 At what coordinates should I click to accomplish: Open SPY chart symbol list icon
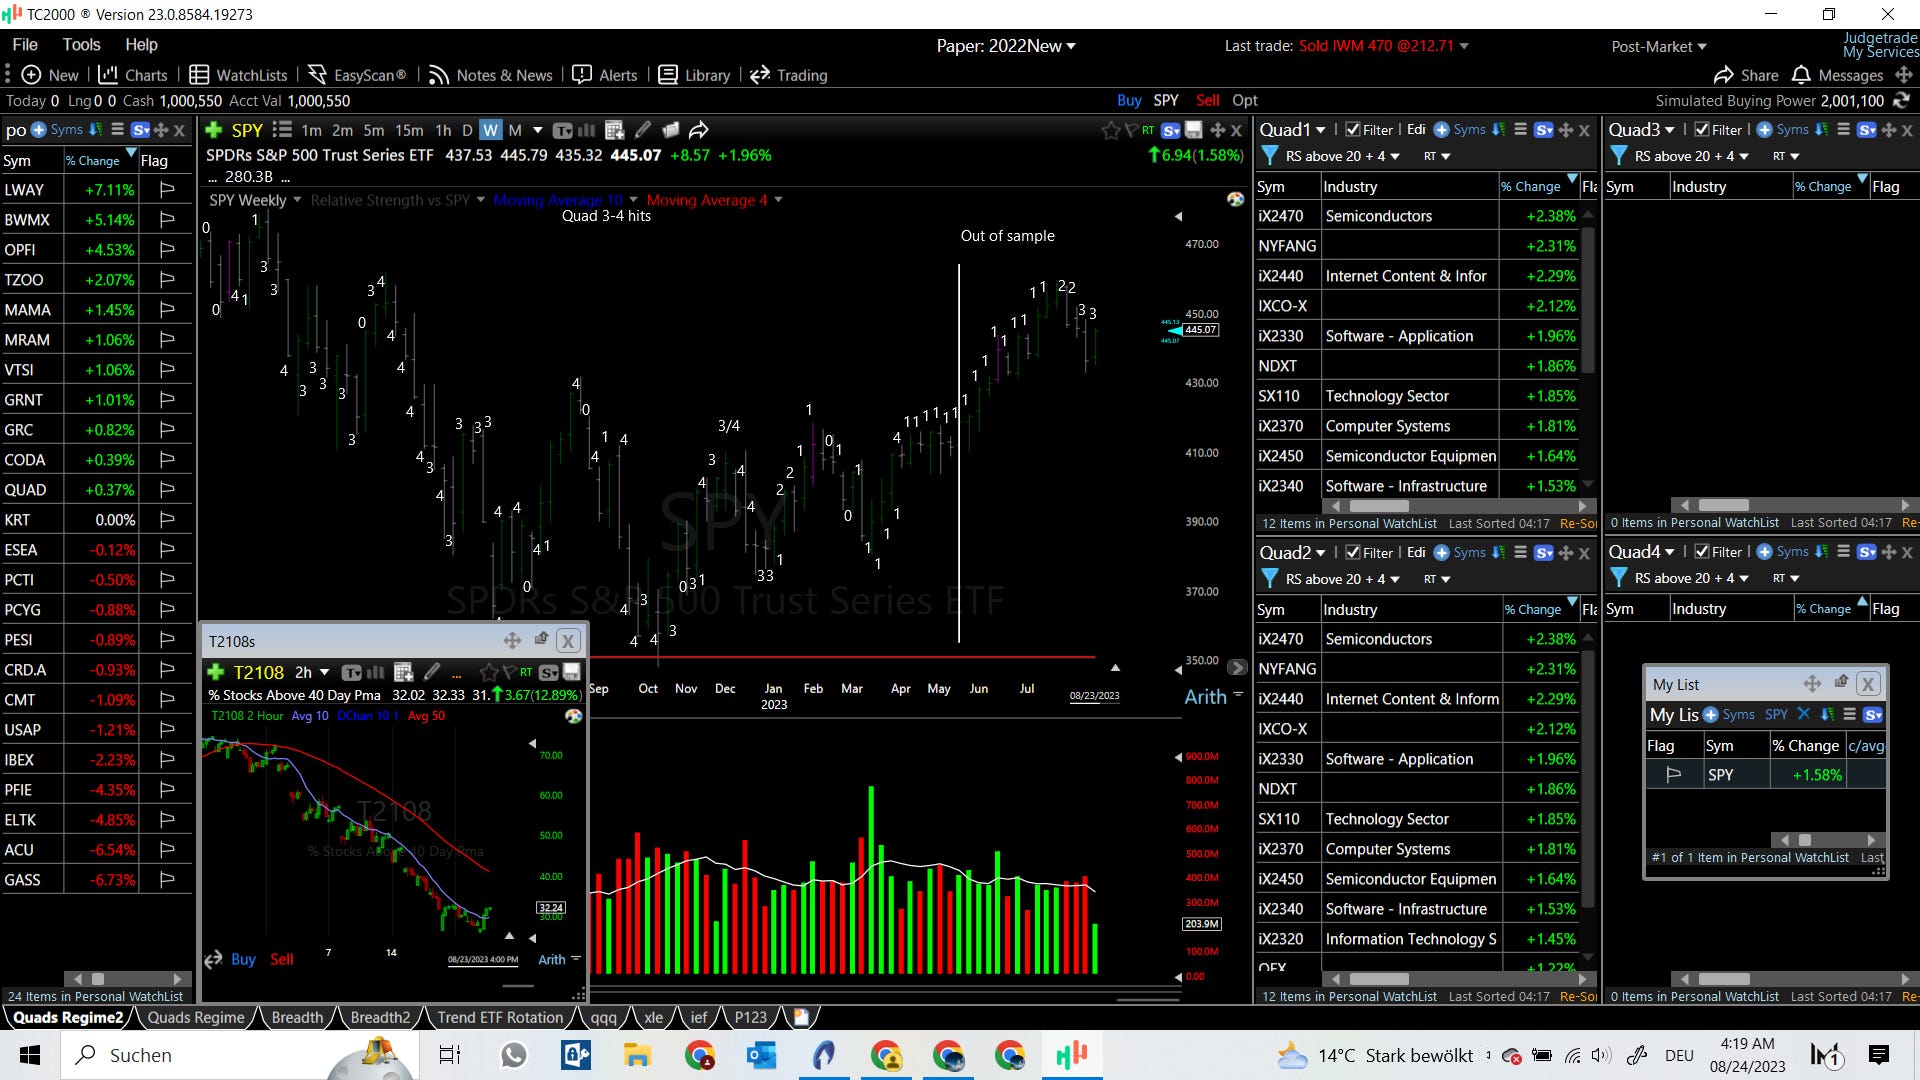[282, 130]
